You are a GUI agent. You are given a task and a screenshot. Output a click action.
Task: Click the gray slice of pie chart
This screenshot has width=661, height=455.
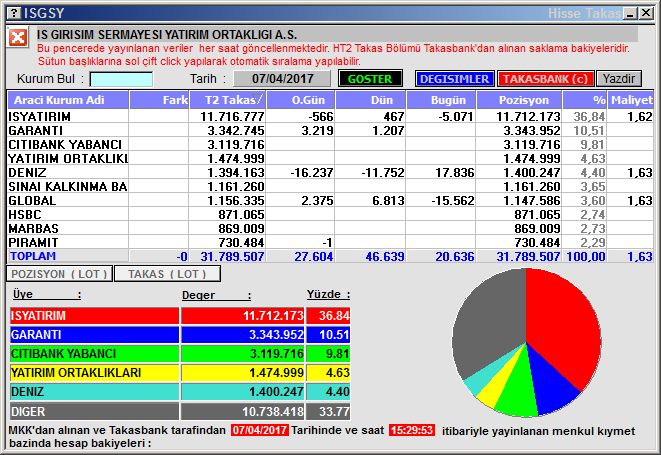point(489,325)
